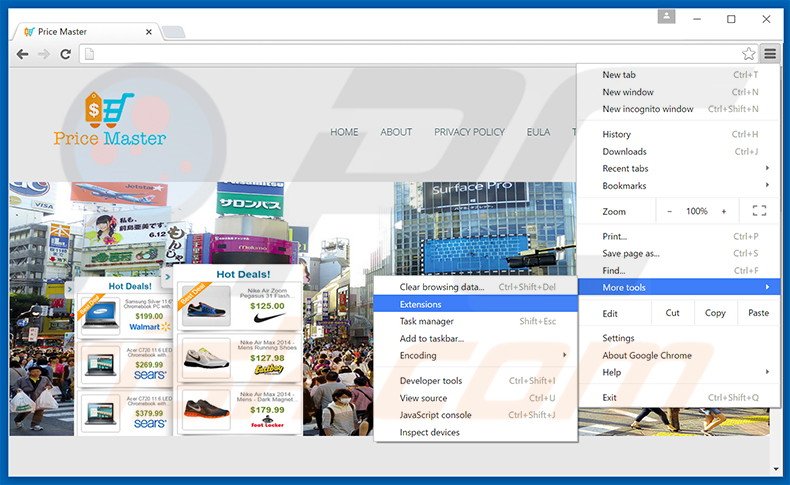Choose New window from Chrome menu
This screenshot has width=790, height=485.
pos(679,92)
